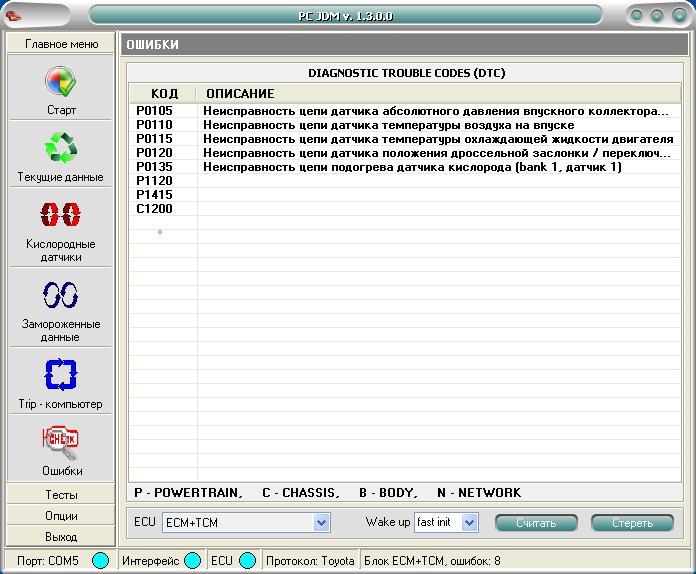Screen dimensions: 696x574
Task: Click the Ошибки check engine icon
Action: (61, 440)
